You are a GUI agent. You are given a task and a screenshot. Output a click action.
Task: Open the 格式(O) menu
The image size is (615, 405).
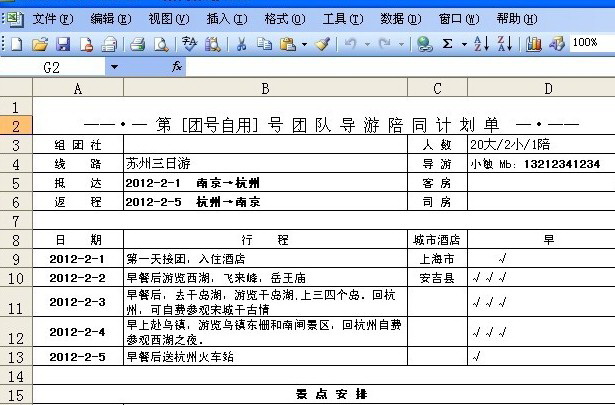click(285, 19)
